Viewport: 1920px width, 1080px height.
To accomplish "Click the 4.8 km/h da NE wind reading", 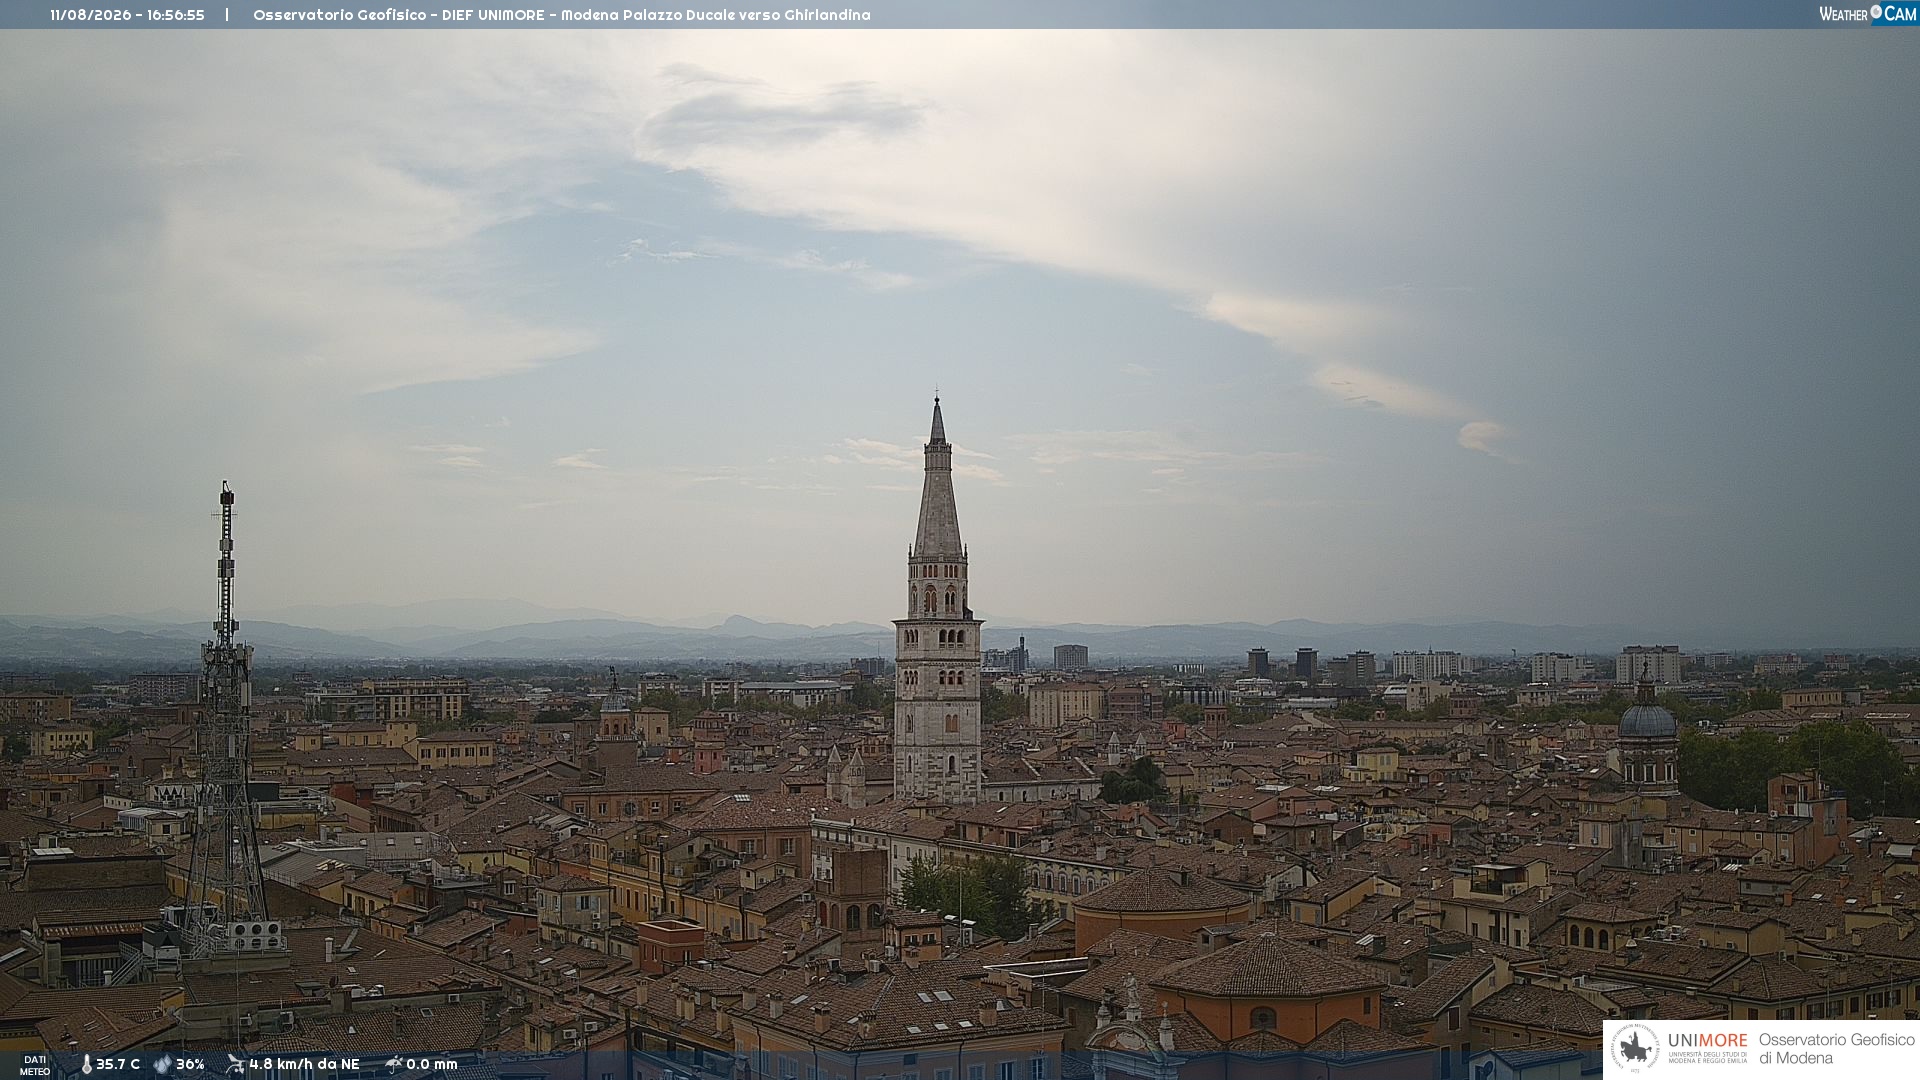I will (x=304, y=1064).
